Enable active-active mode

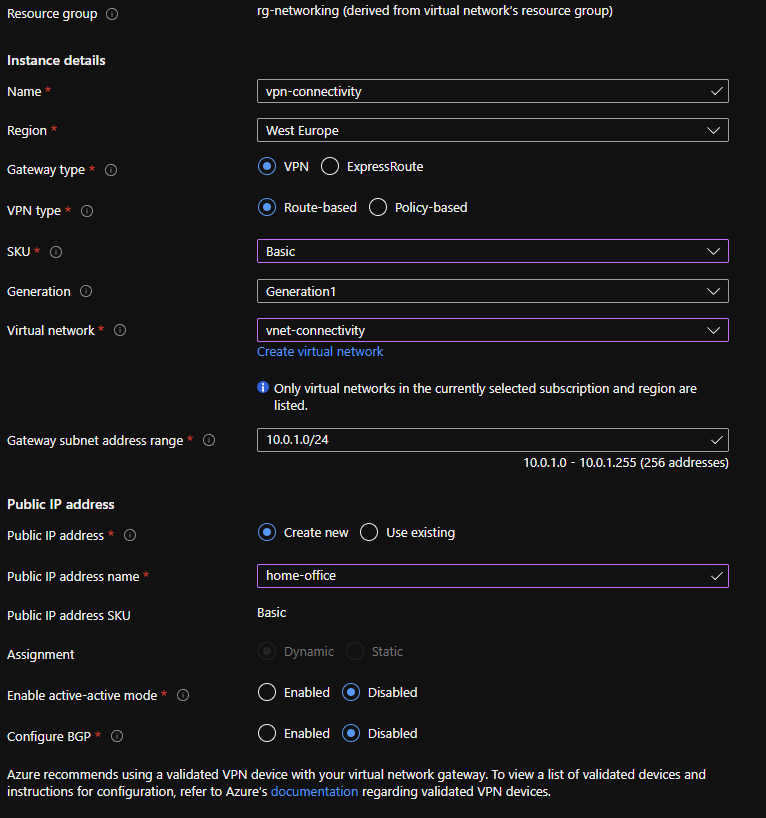tap(267, 692)
